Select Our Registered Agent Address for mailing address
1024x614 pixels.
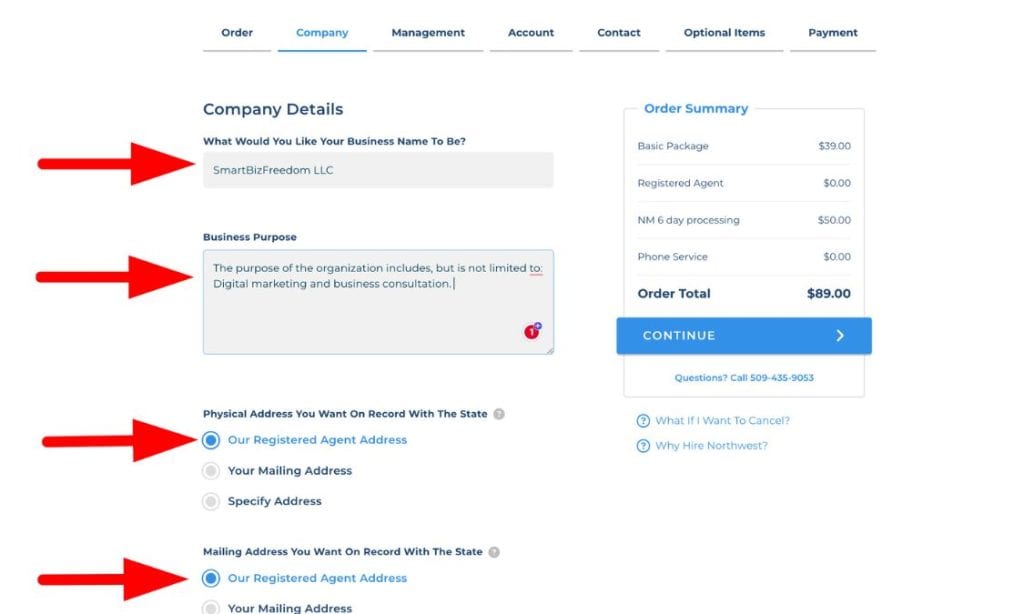coord(211,578)
